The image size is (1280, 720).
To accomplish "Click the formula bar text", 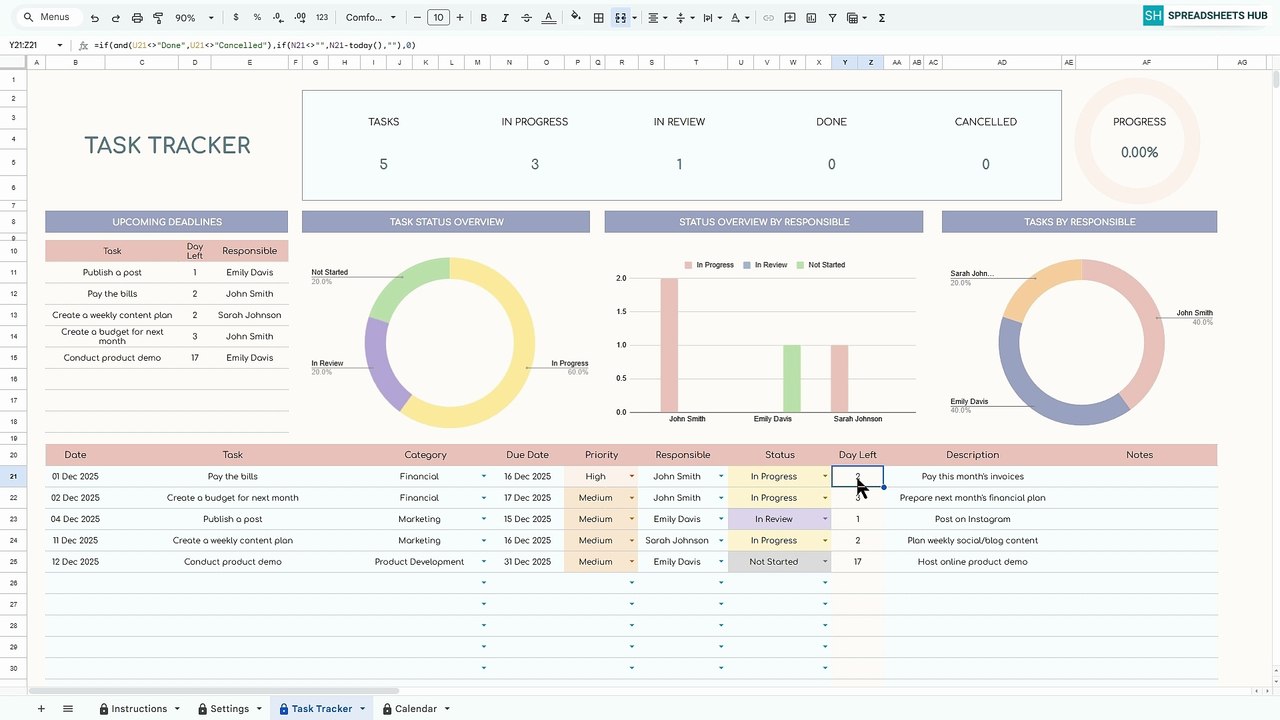I will pos(254,45).
